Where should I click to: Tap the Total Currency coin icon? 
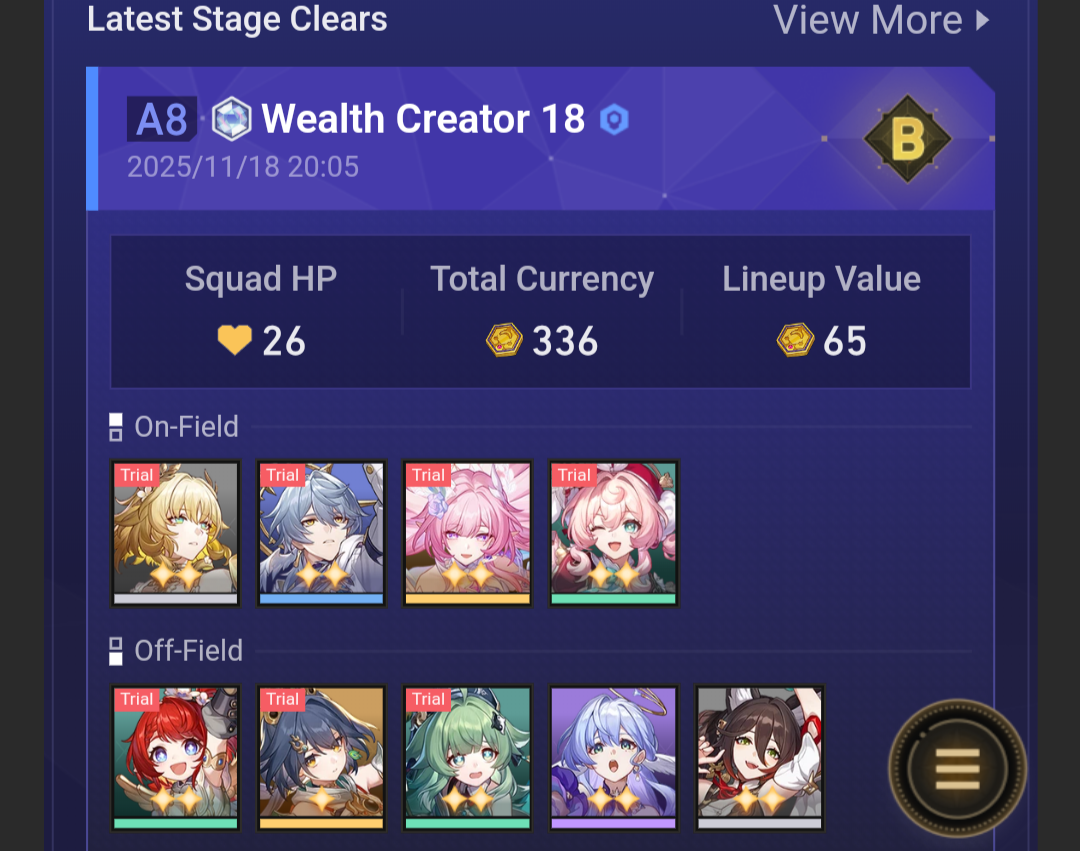(x=504, y=340)
